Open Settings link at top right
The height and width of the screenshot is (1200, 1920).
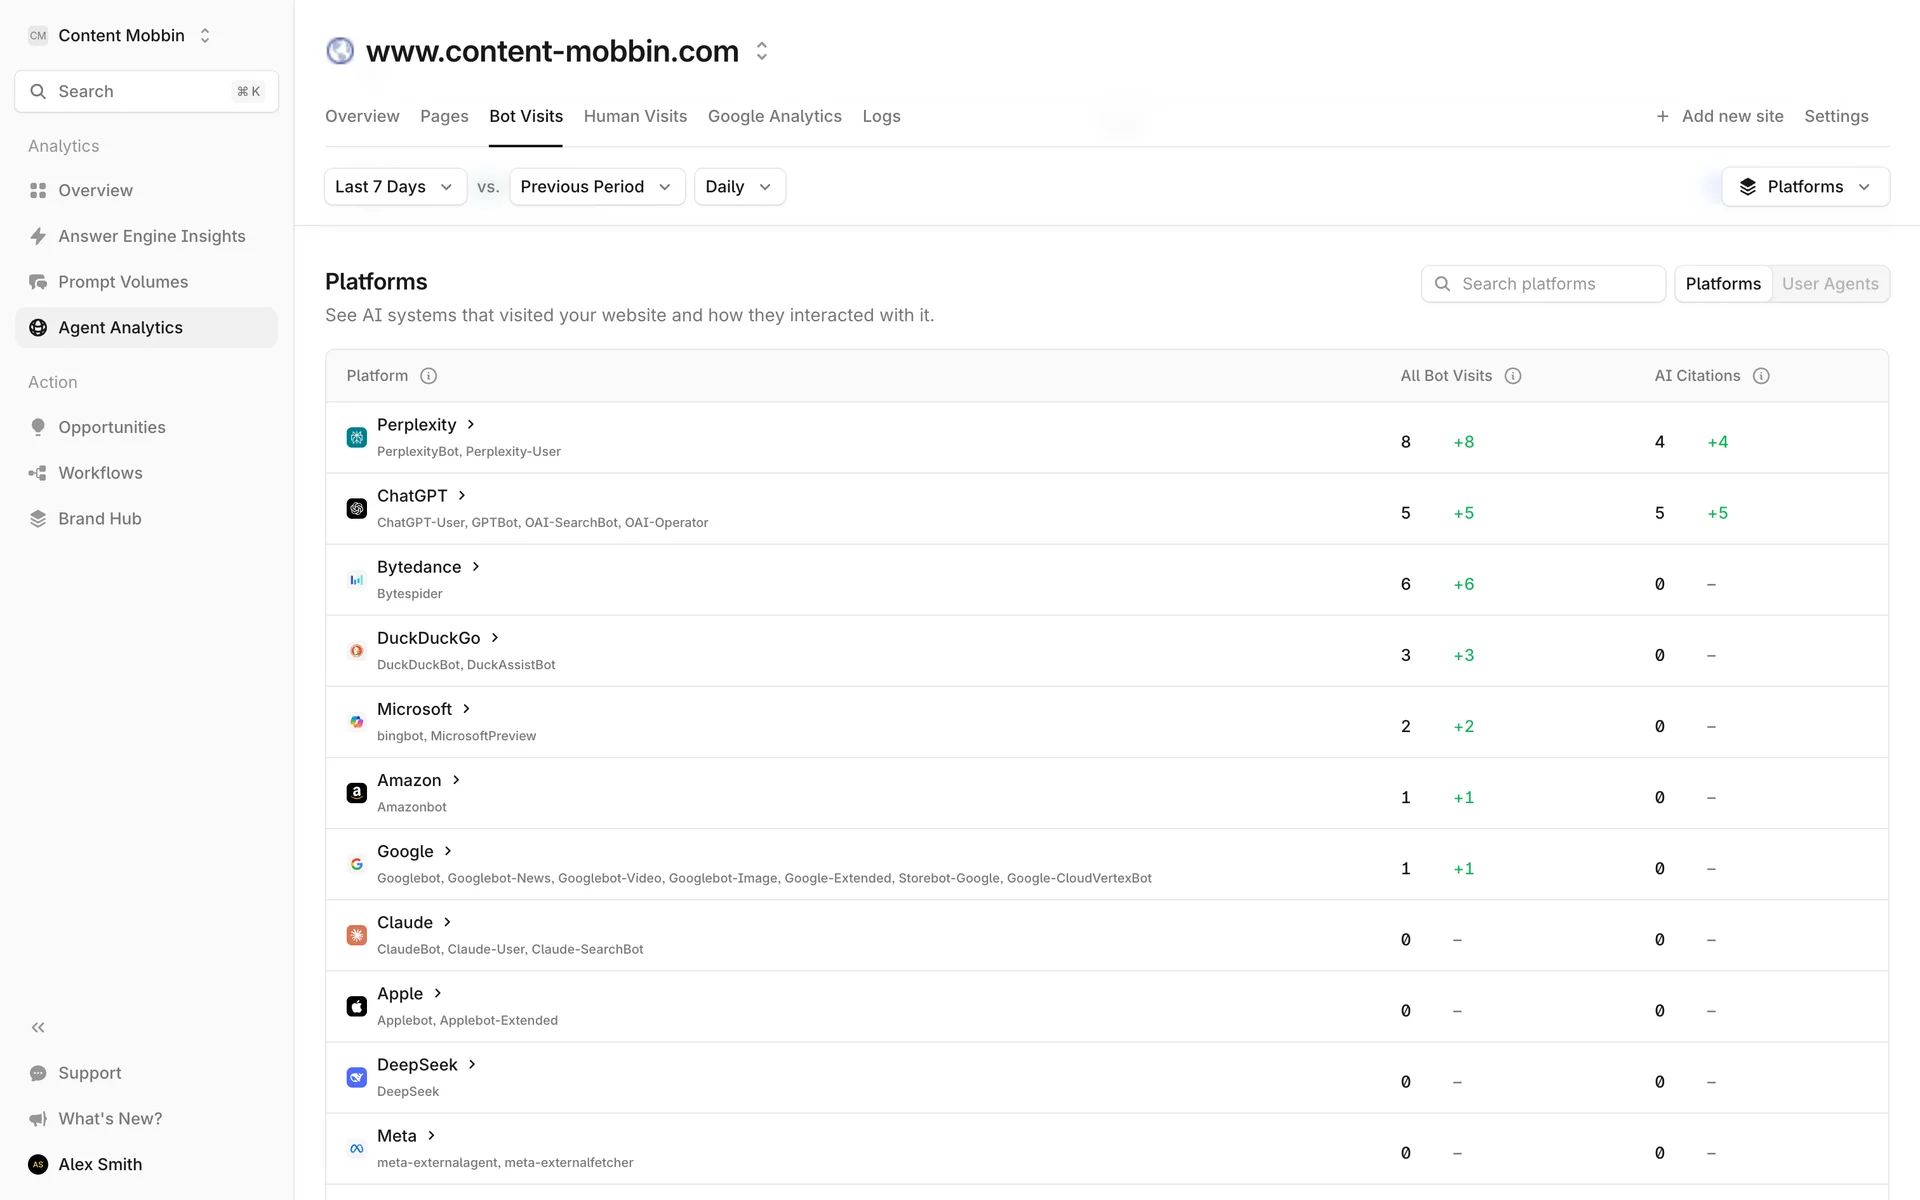pyautogui.click(x=1835, y=116)
